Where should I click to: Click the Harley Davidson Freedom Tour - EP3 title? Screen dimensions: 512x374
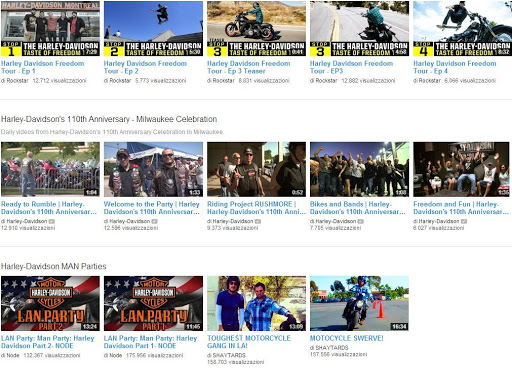(351, 67)
